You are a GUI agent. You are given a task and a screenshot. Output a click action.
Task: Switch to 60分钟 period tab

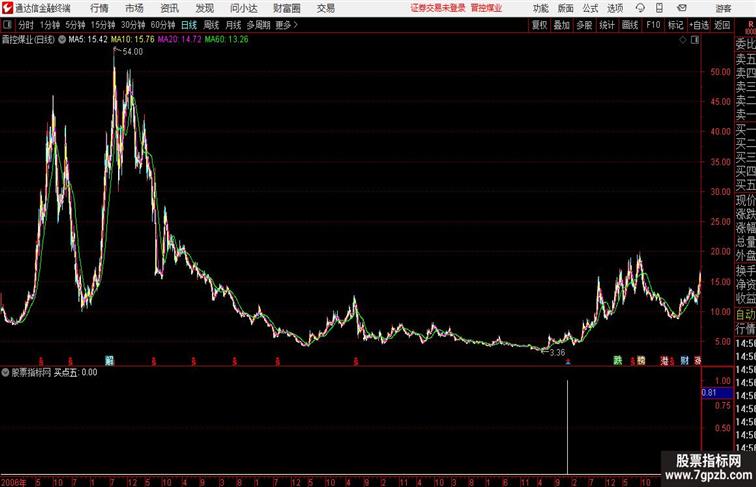[x=163, y=25]
